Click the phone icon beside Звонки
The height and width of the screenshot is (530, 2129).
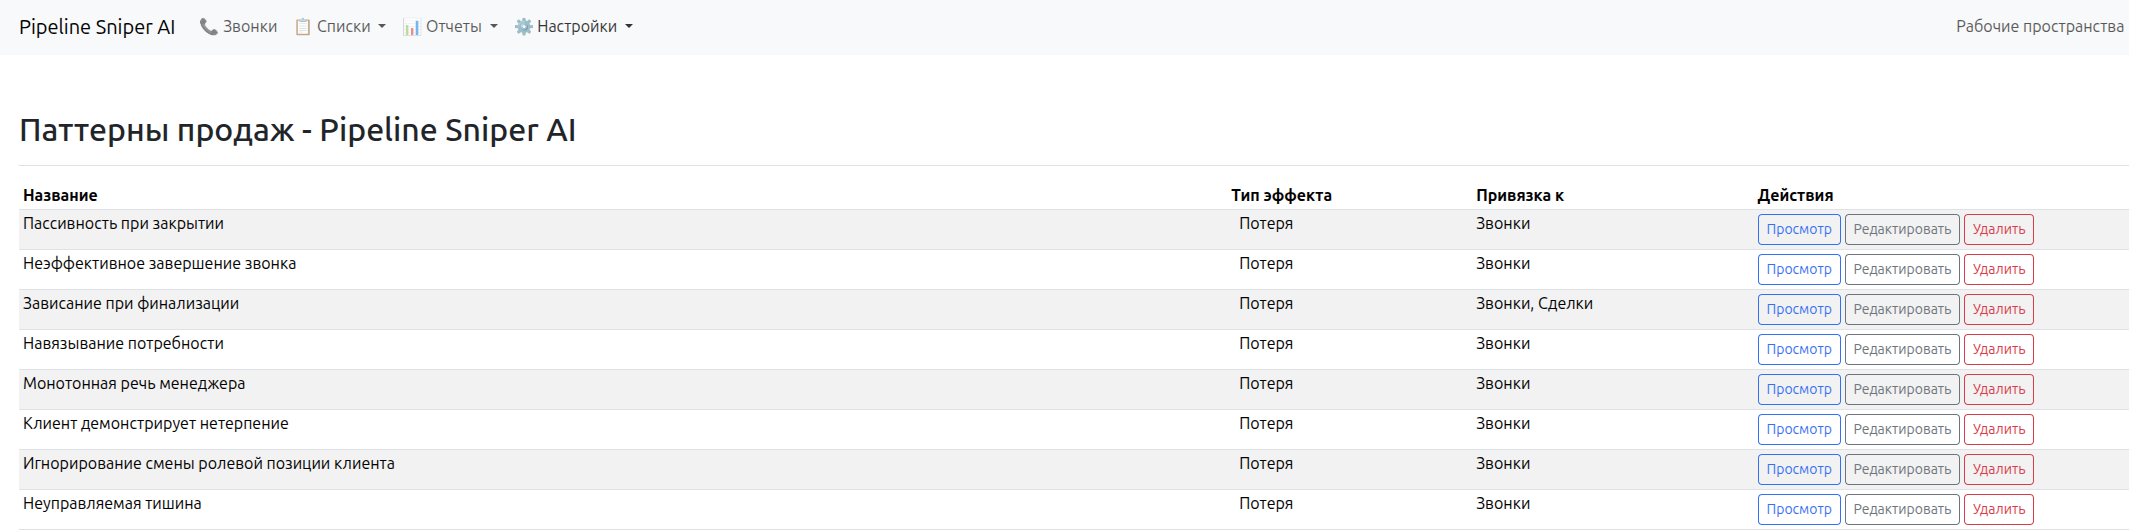point(208,27)
